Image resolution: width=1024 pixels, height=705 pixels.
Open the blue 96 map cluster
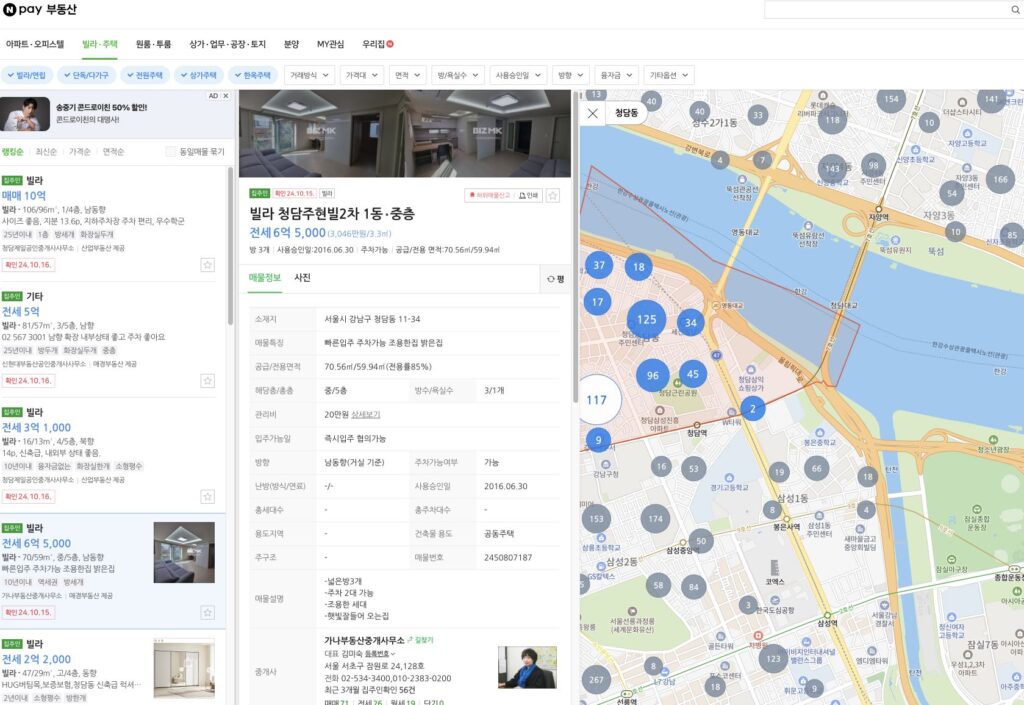click(x=652, y=375)
